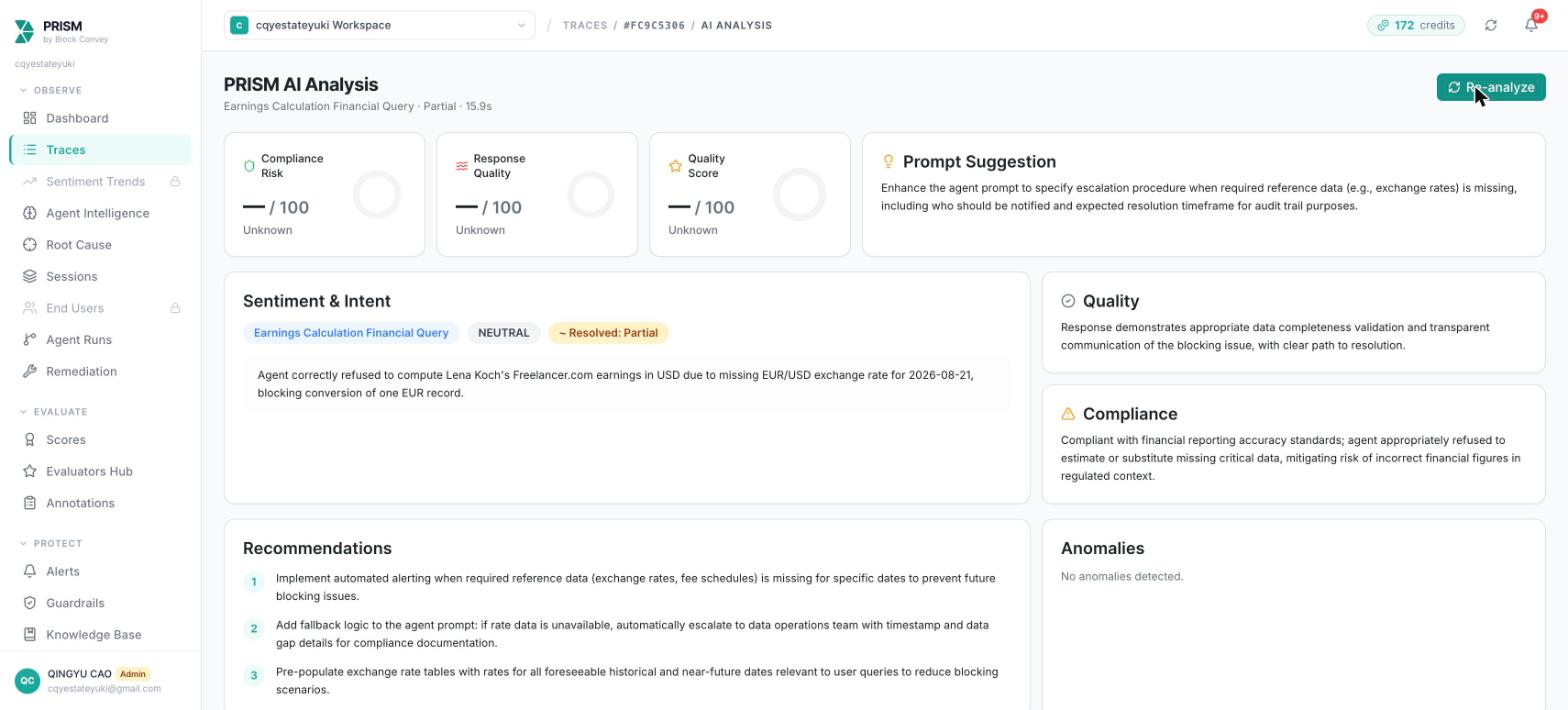
Task: Click the PRISM logo icon
Action: [24, 32]
